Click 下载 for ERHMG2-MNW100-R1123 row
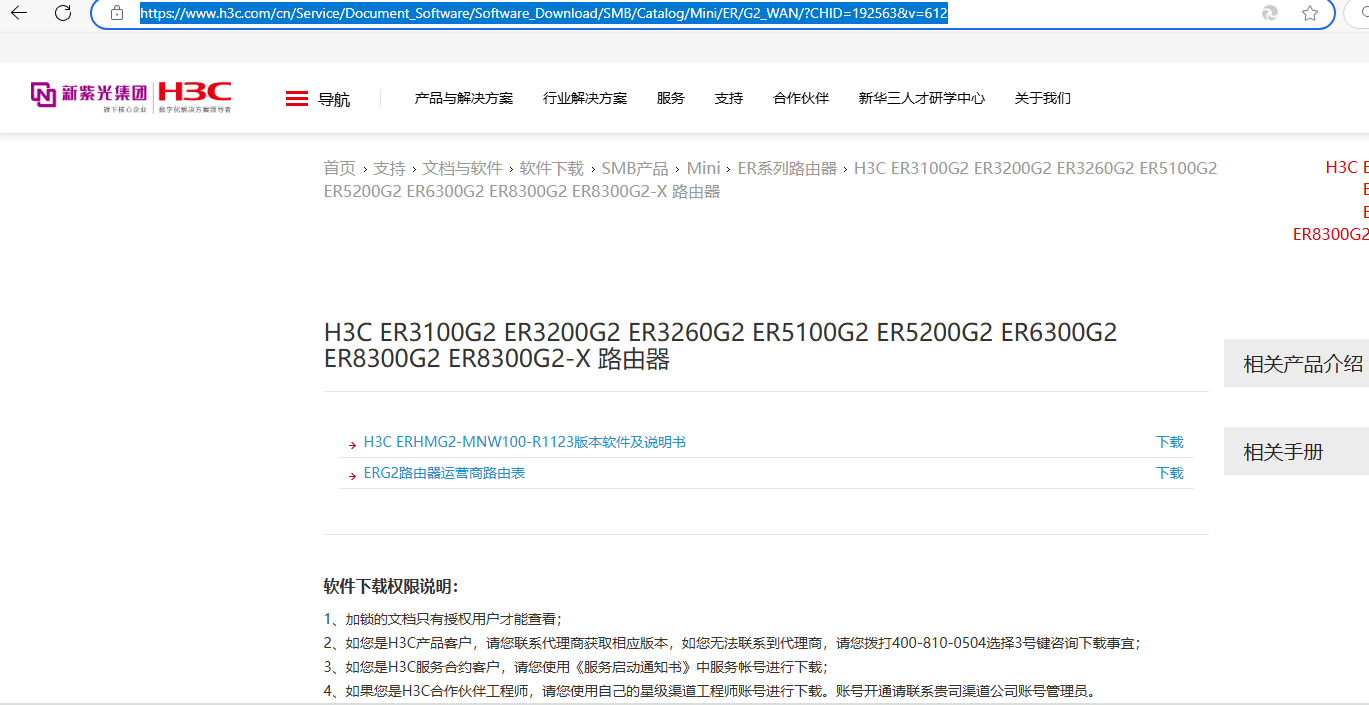1369x705 pixels. point(1170,442)
